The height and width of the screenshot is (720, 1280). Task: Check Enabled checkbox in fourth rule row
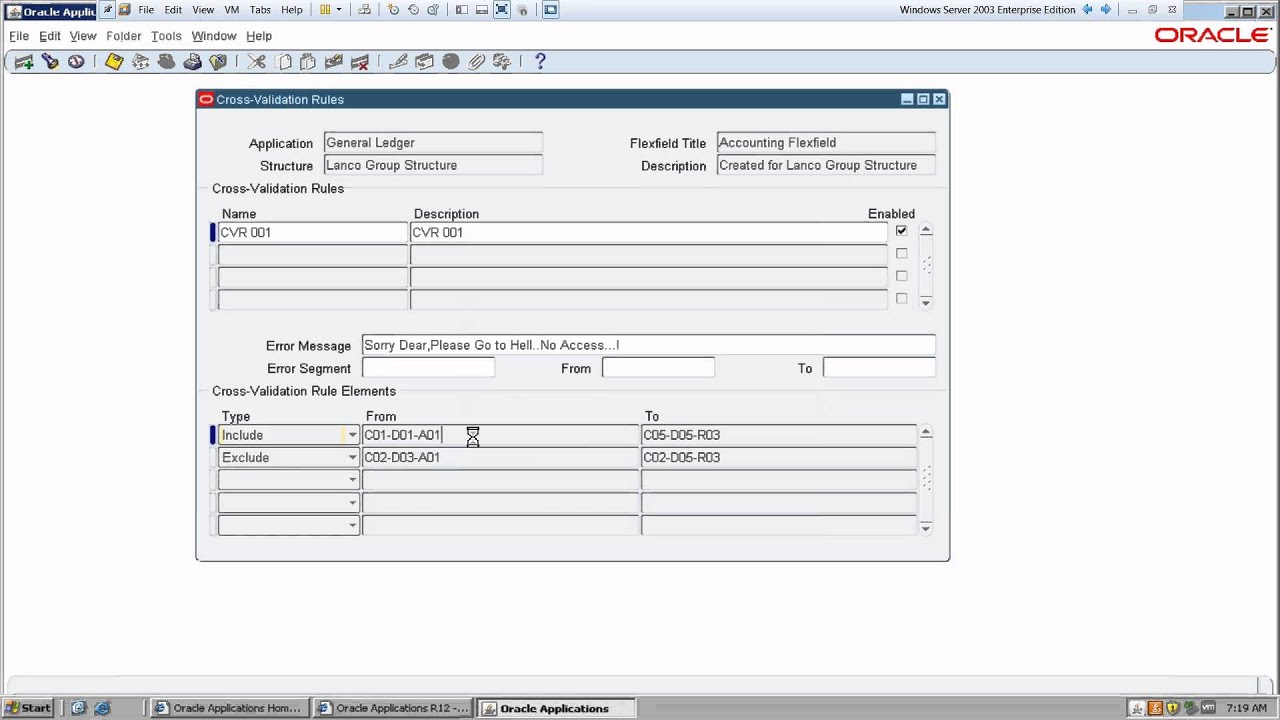coord(901,299)
